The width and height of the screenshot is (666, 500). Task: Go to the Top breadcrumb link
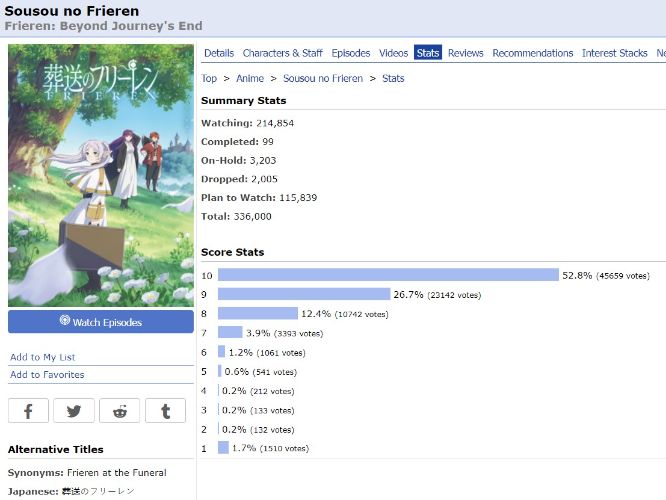209,79
